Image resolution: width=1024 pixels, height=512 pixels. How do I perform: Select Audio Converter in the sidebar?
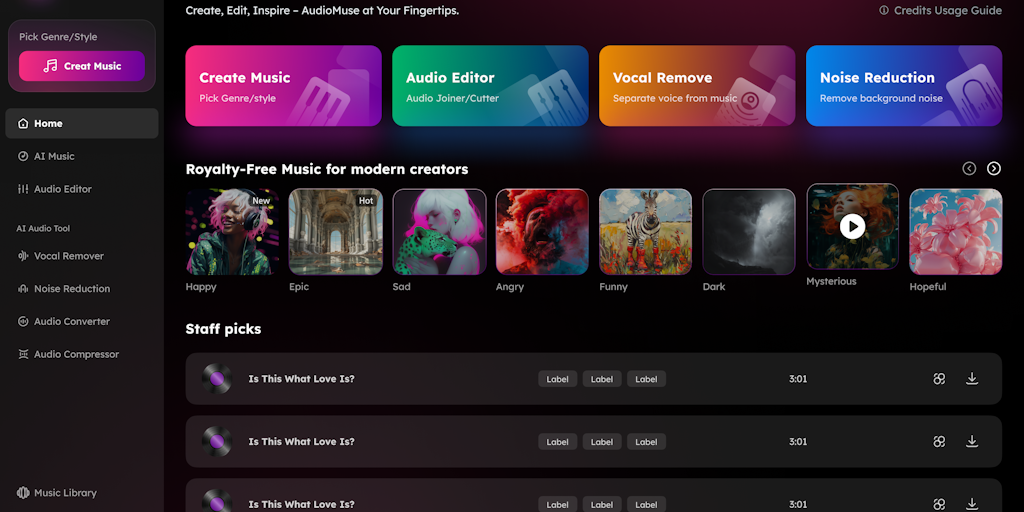pyautogui.click(x=63, y=321)
